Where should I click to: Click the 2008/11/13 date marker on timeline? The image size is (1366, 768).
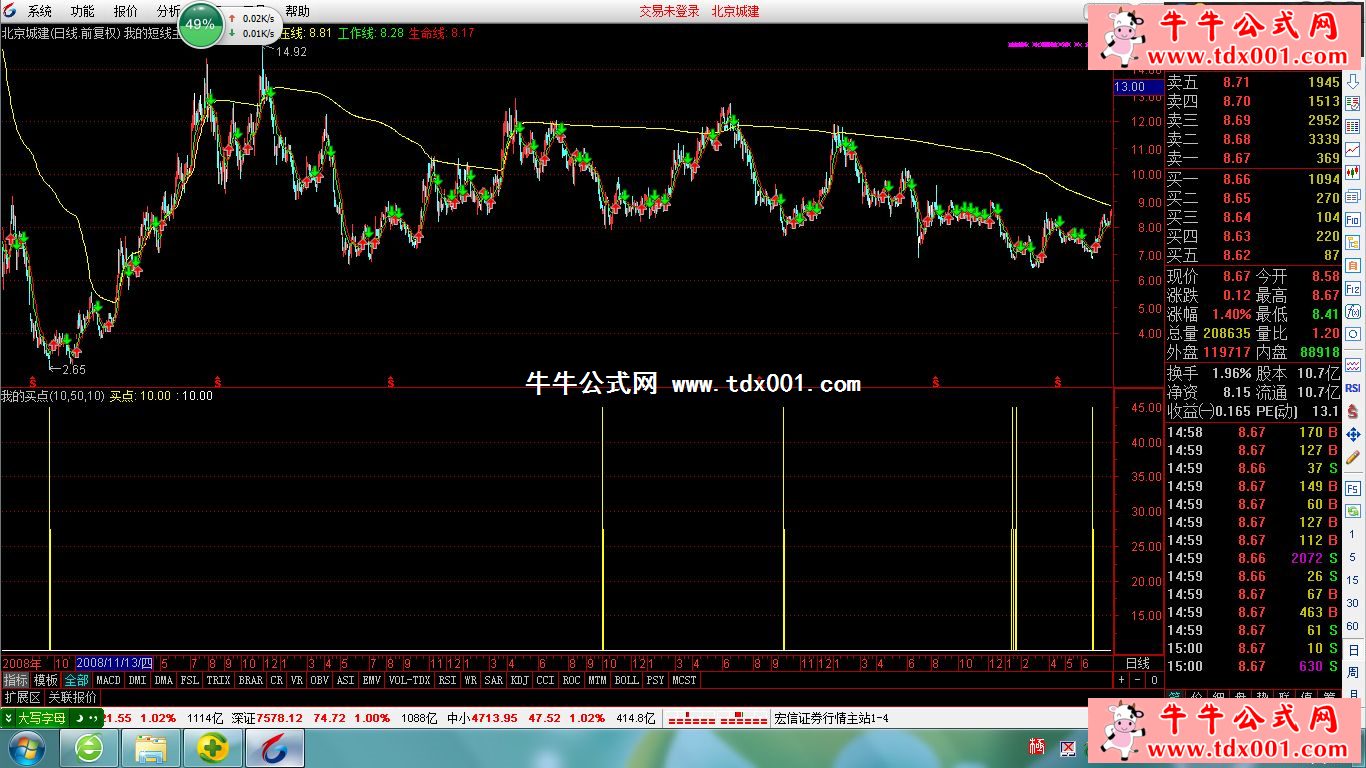[x=115, y=663]
